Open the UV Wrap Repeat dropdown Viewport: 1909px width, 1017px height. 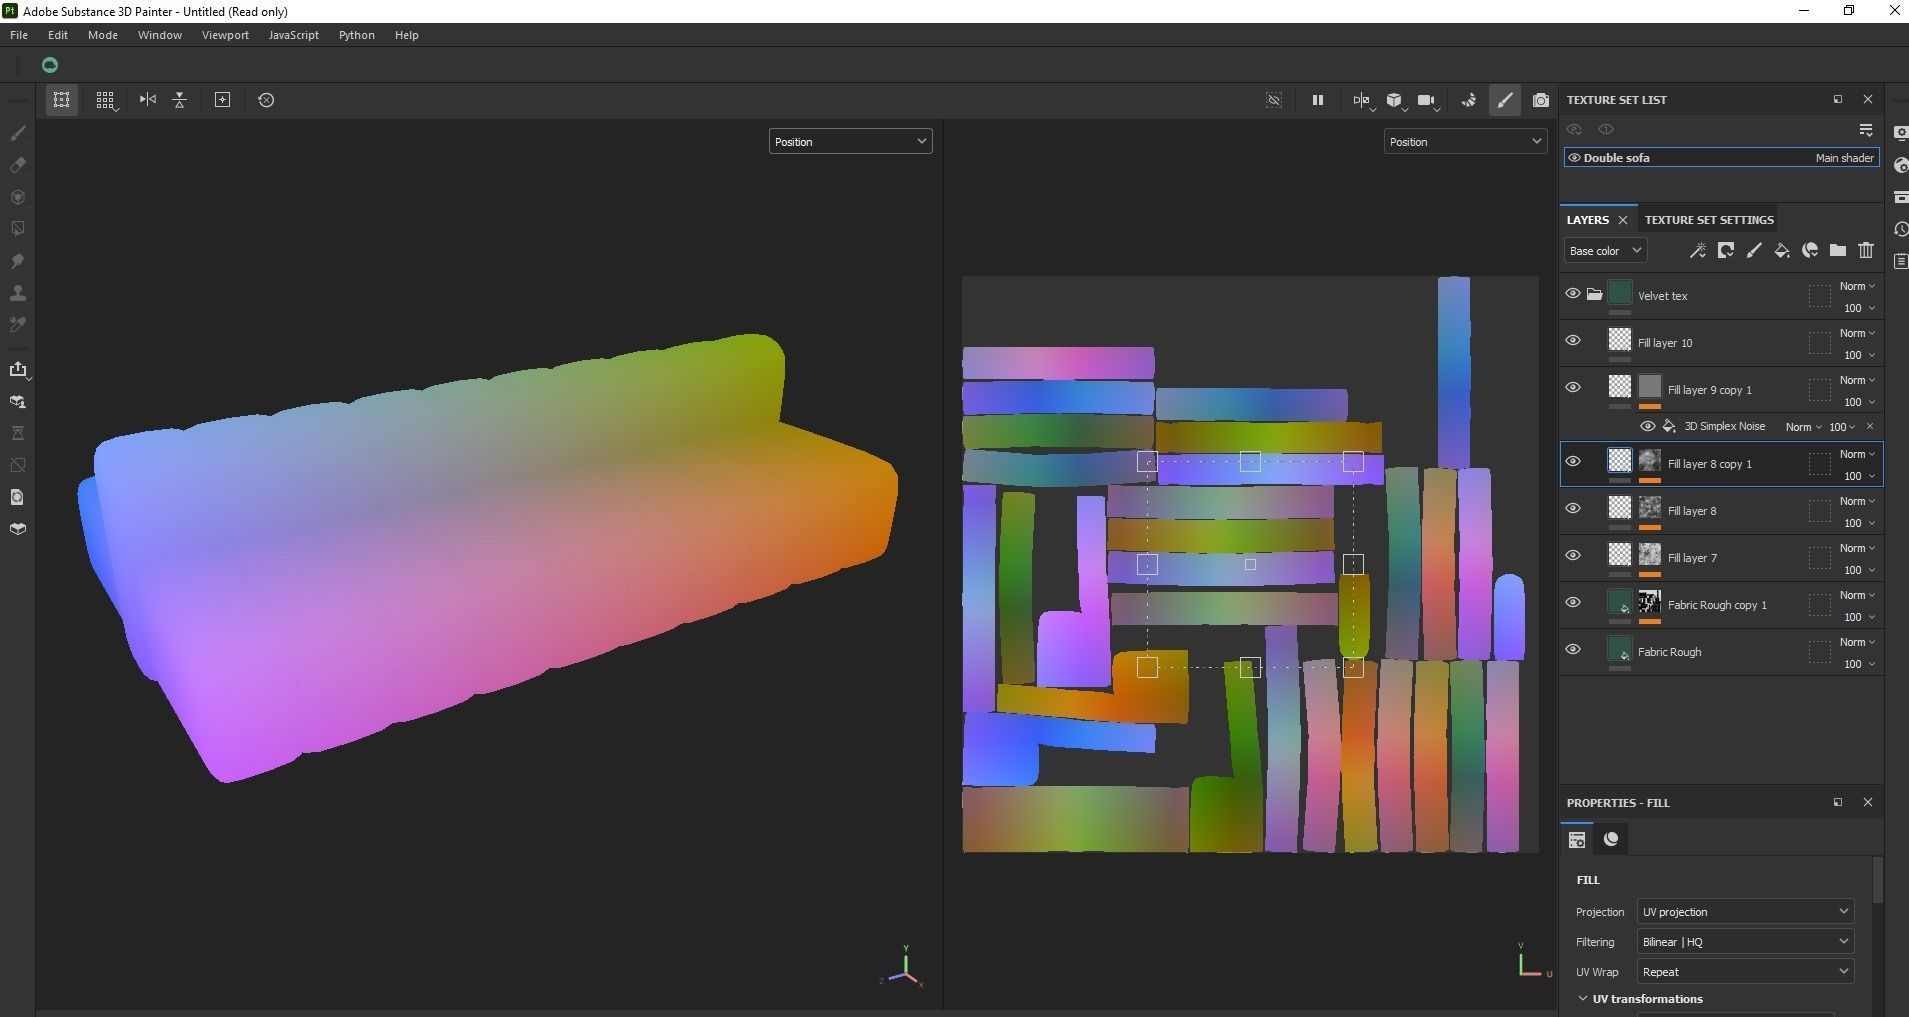tap(1745, 972)
